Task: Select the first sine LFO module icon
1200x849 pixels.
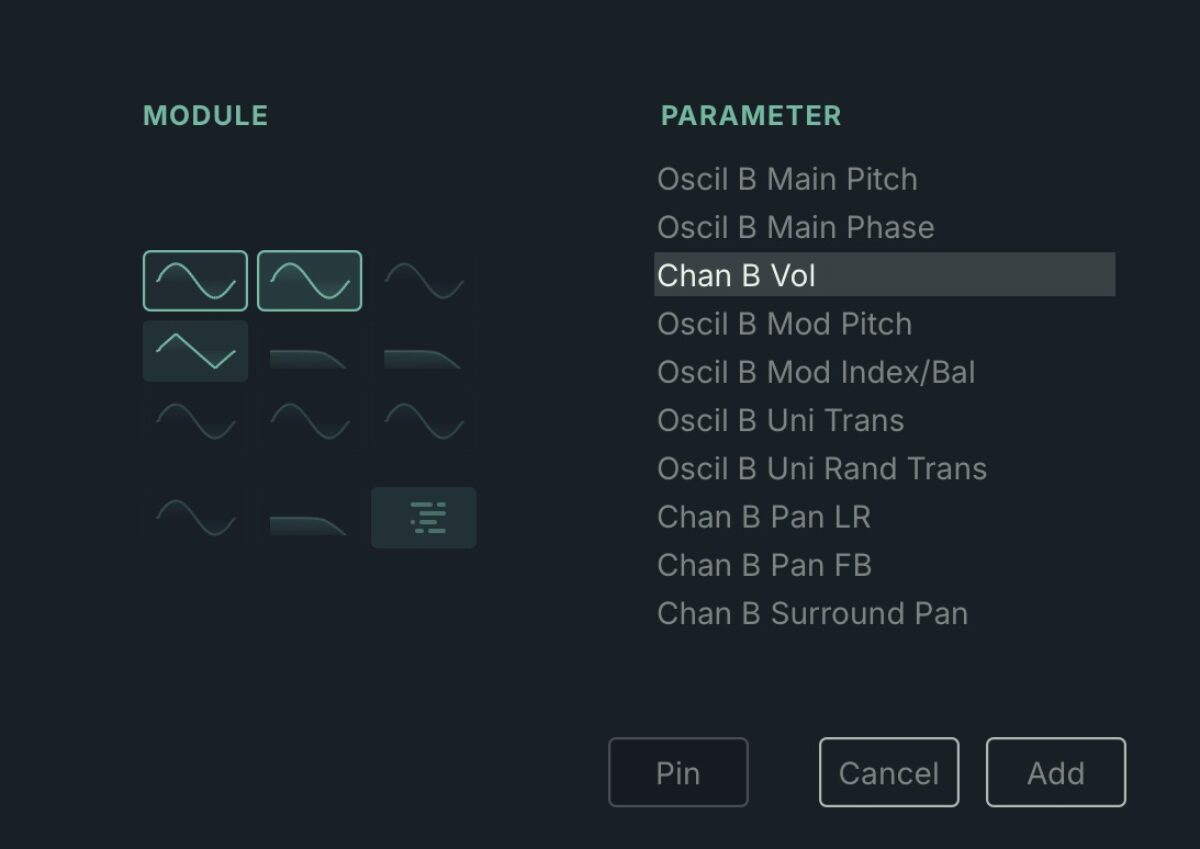Action: [x=195, y=280]
